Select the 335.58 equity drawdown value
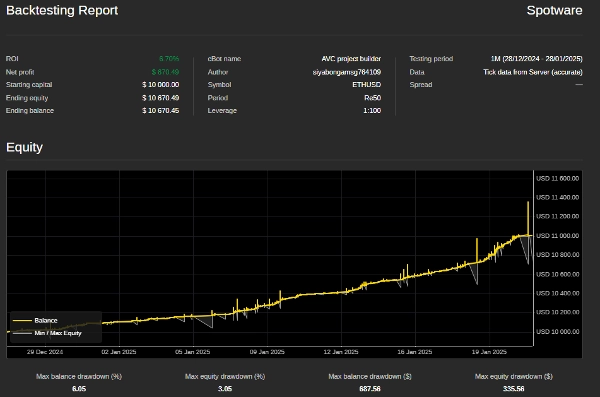 (x=514, y=389)
